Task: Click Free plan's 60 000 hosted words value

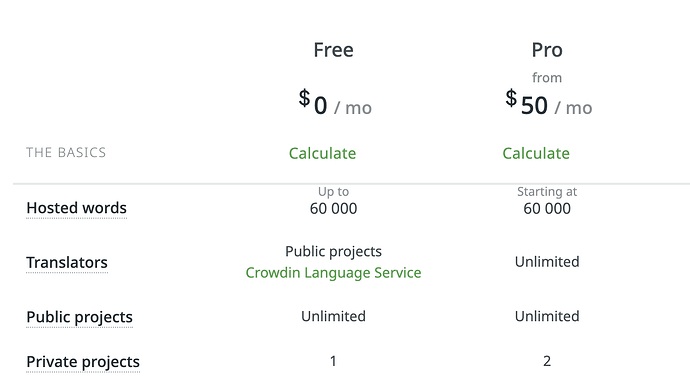Action: tap(333, 208)
